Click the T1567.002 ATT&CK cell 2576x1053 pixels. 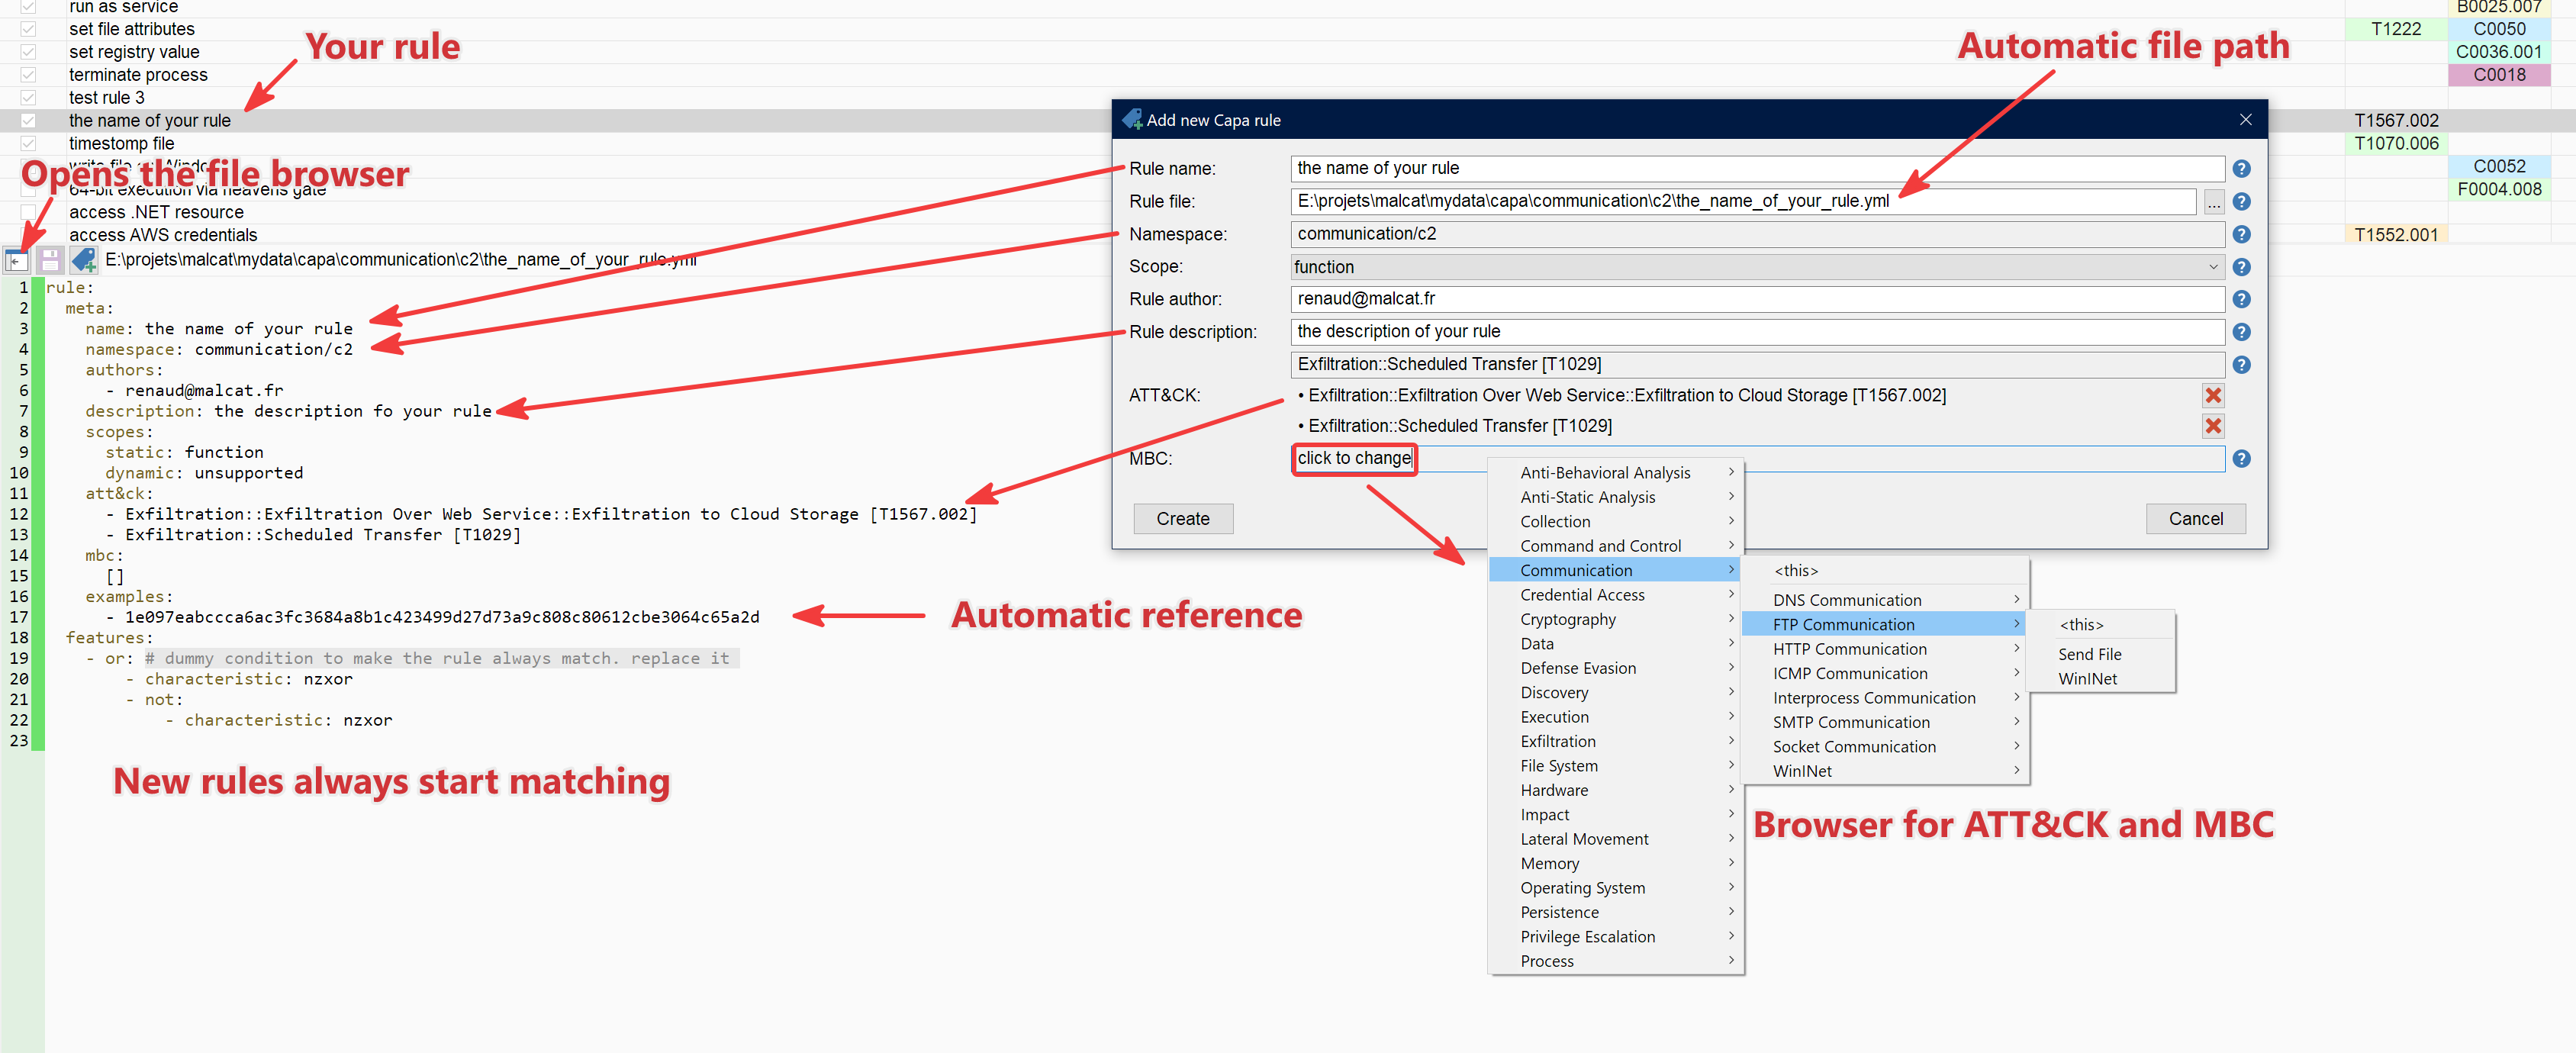pyautogui.click(x=2396, y=121)
